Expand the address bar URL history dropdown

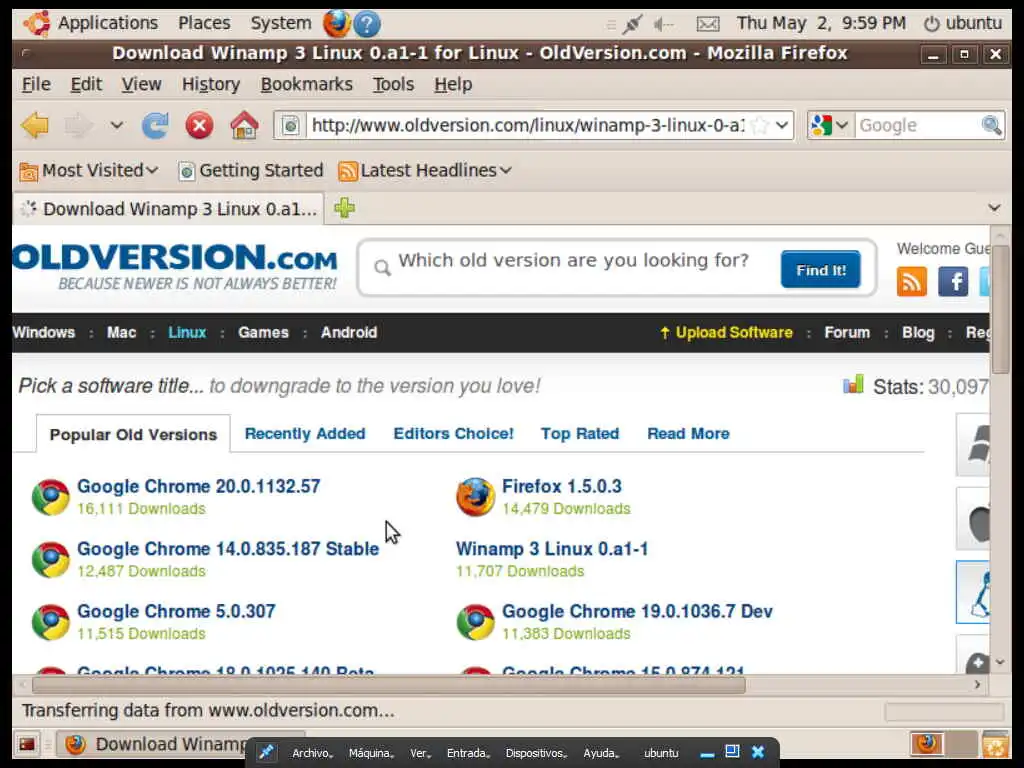click(782, 125)
